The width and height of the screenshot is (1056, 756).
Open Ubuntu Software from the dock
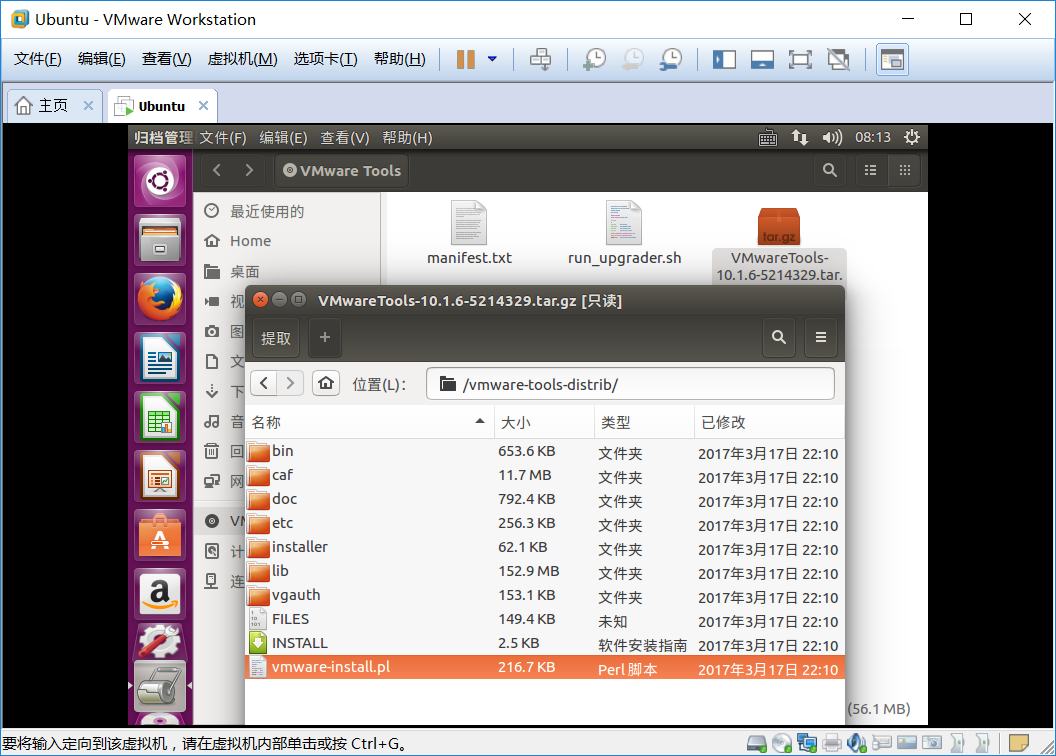point(160,535)
